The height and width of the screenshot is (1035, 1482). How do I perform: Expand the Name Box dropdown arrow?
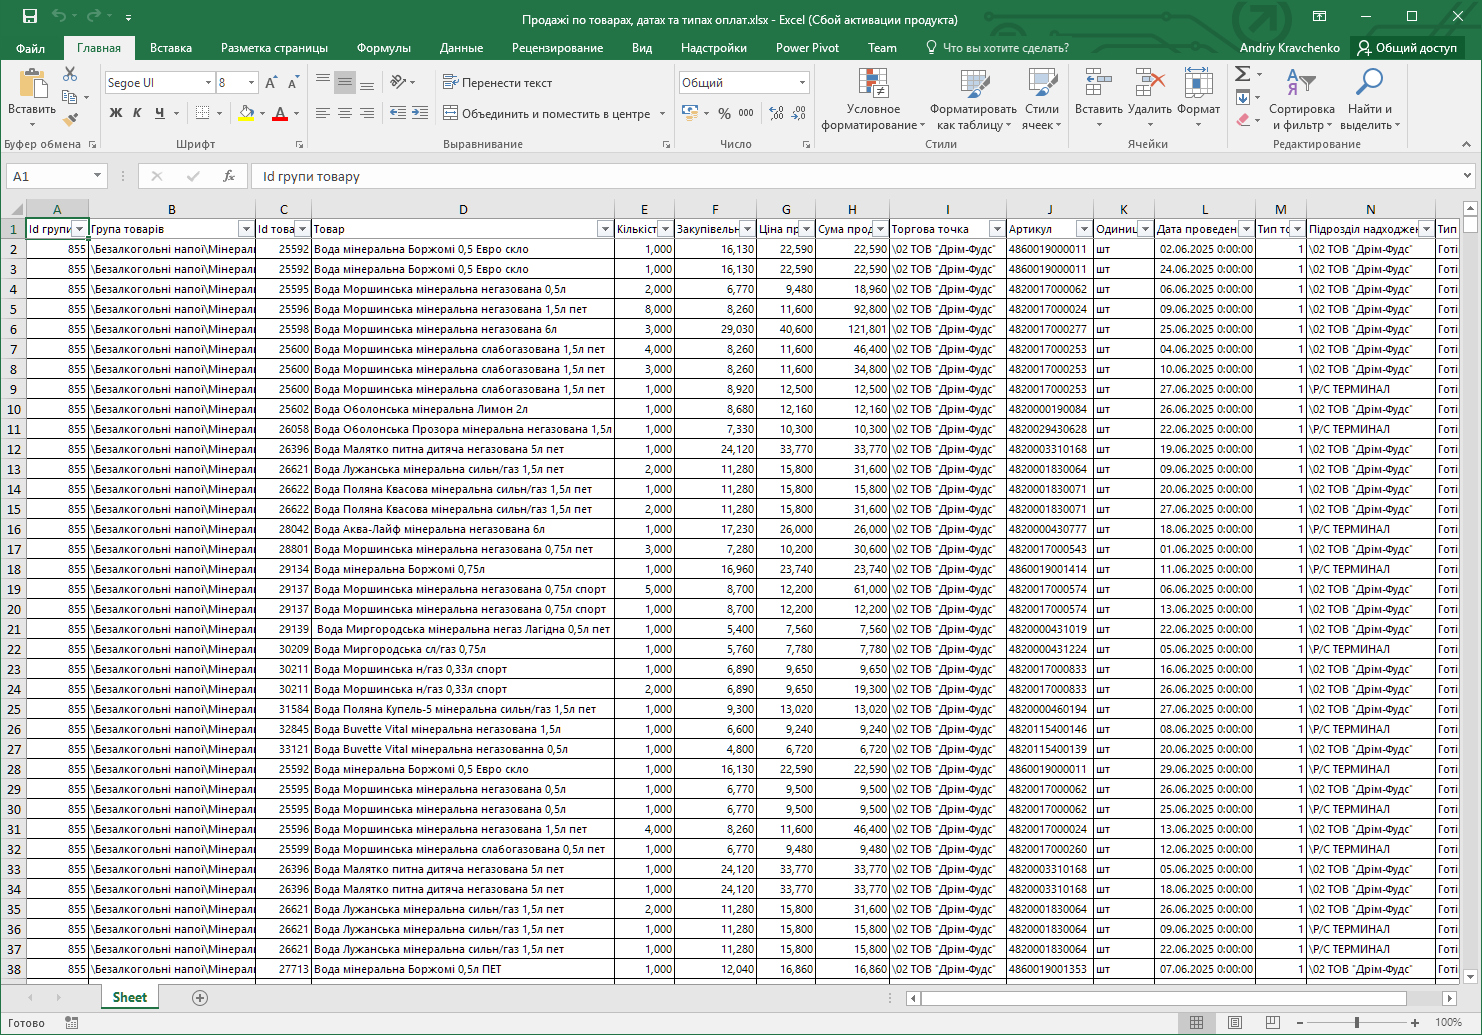coord(97,176)
